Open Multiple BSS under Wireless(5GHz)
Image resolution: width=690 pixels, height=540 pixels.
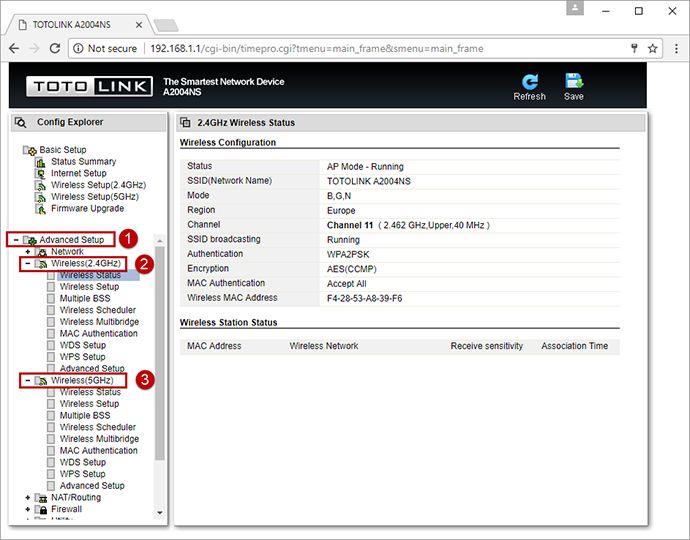[85, 415]
